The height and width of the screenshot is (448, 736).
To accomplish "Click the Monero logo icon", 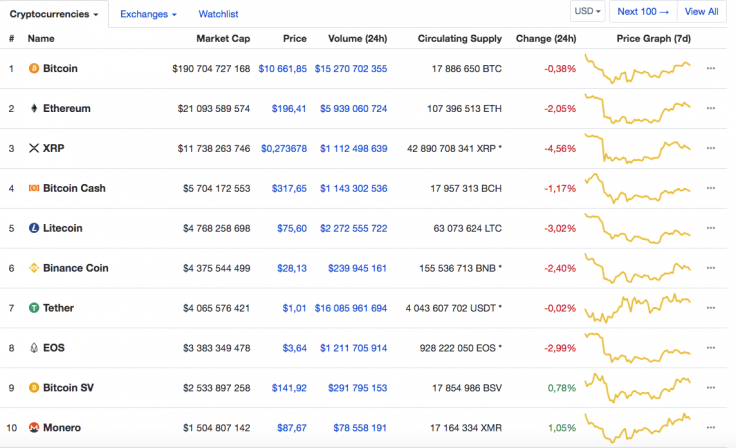I will [34, 428].
